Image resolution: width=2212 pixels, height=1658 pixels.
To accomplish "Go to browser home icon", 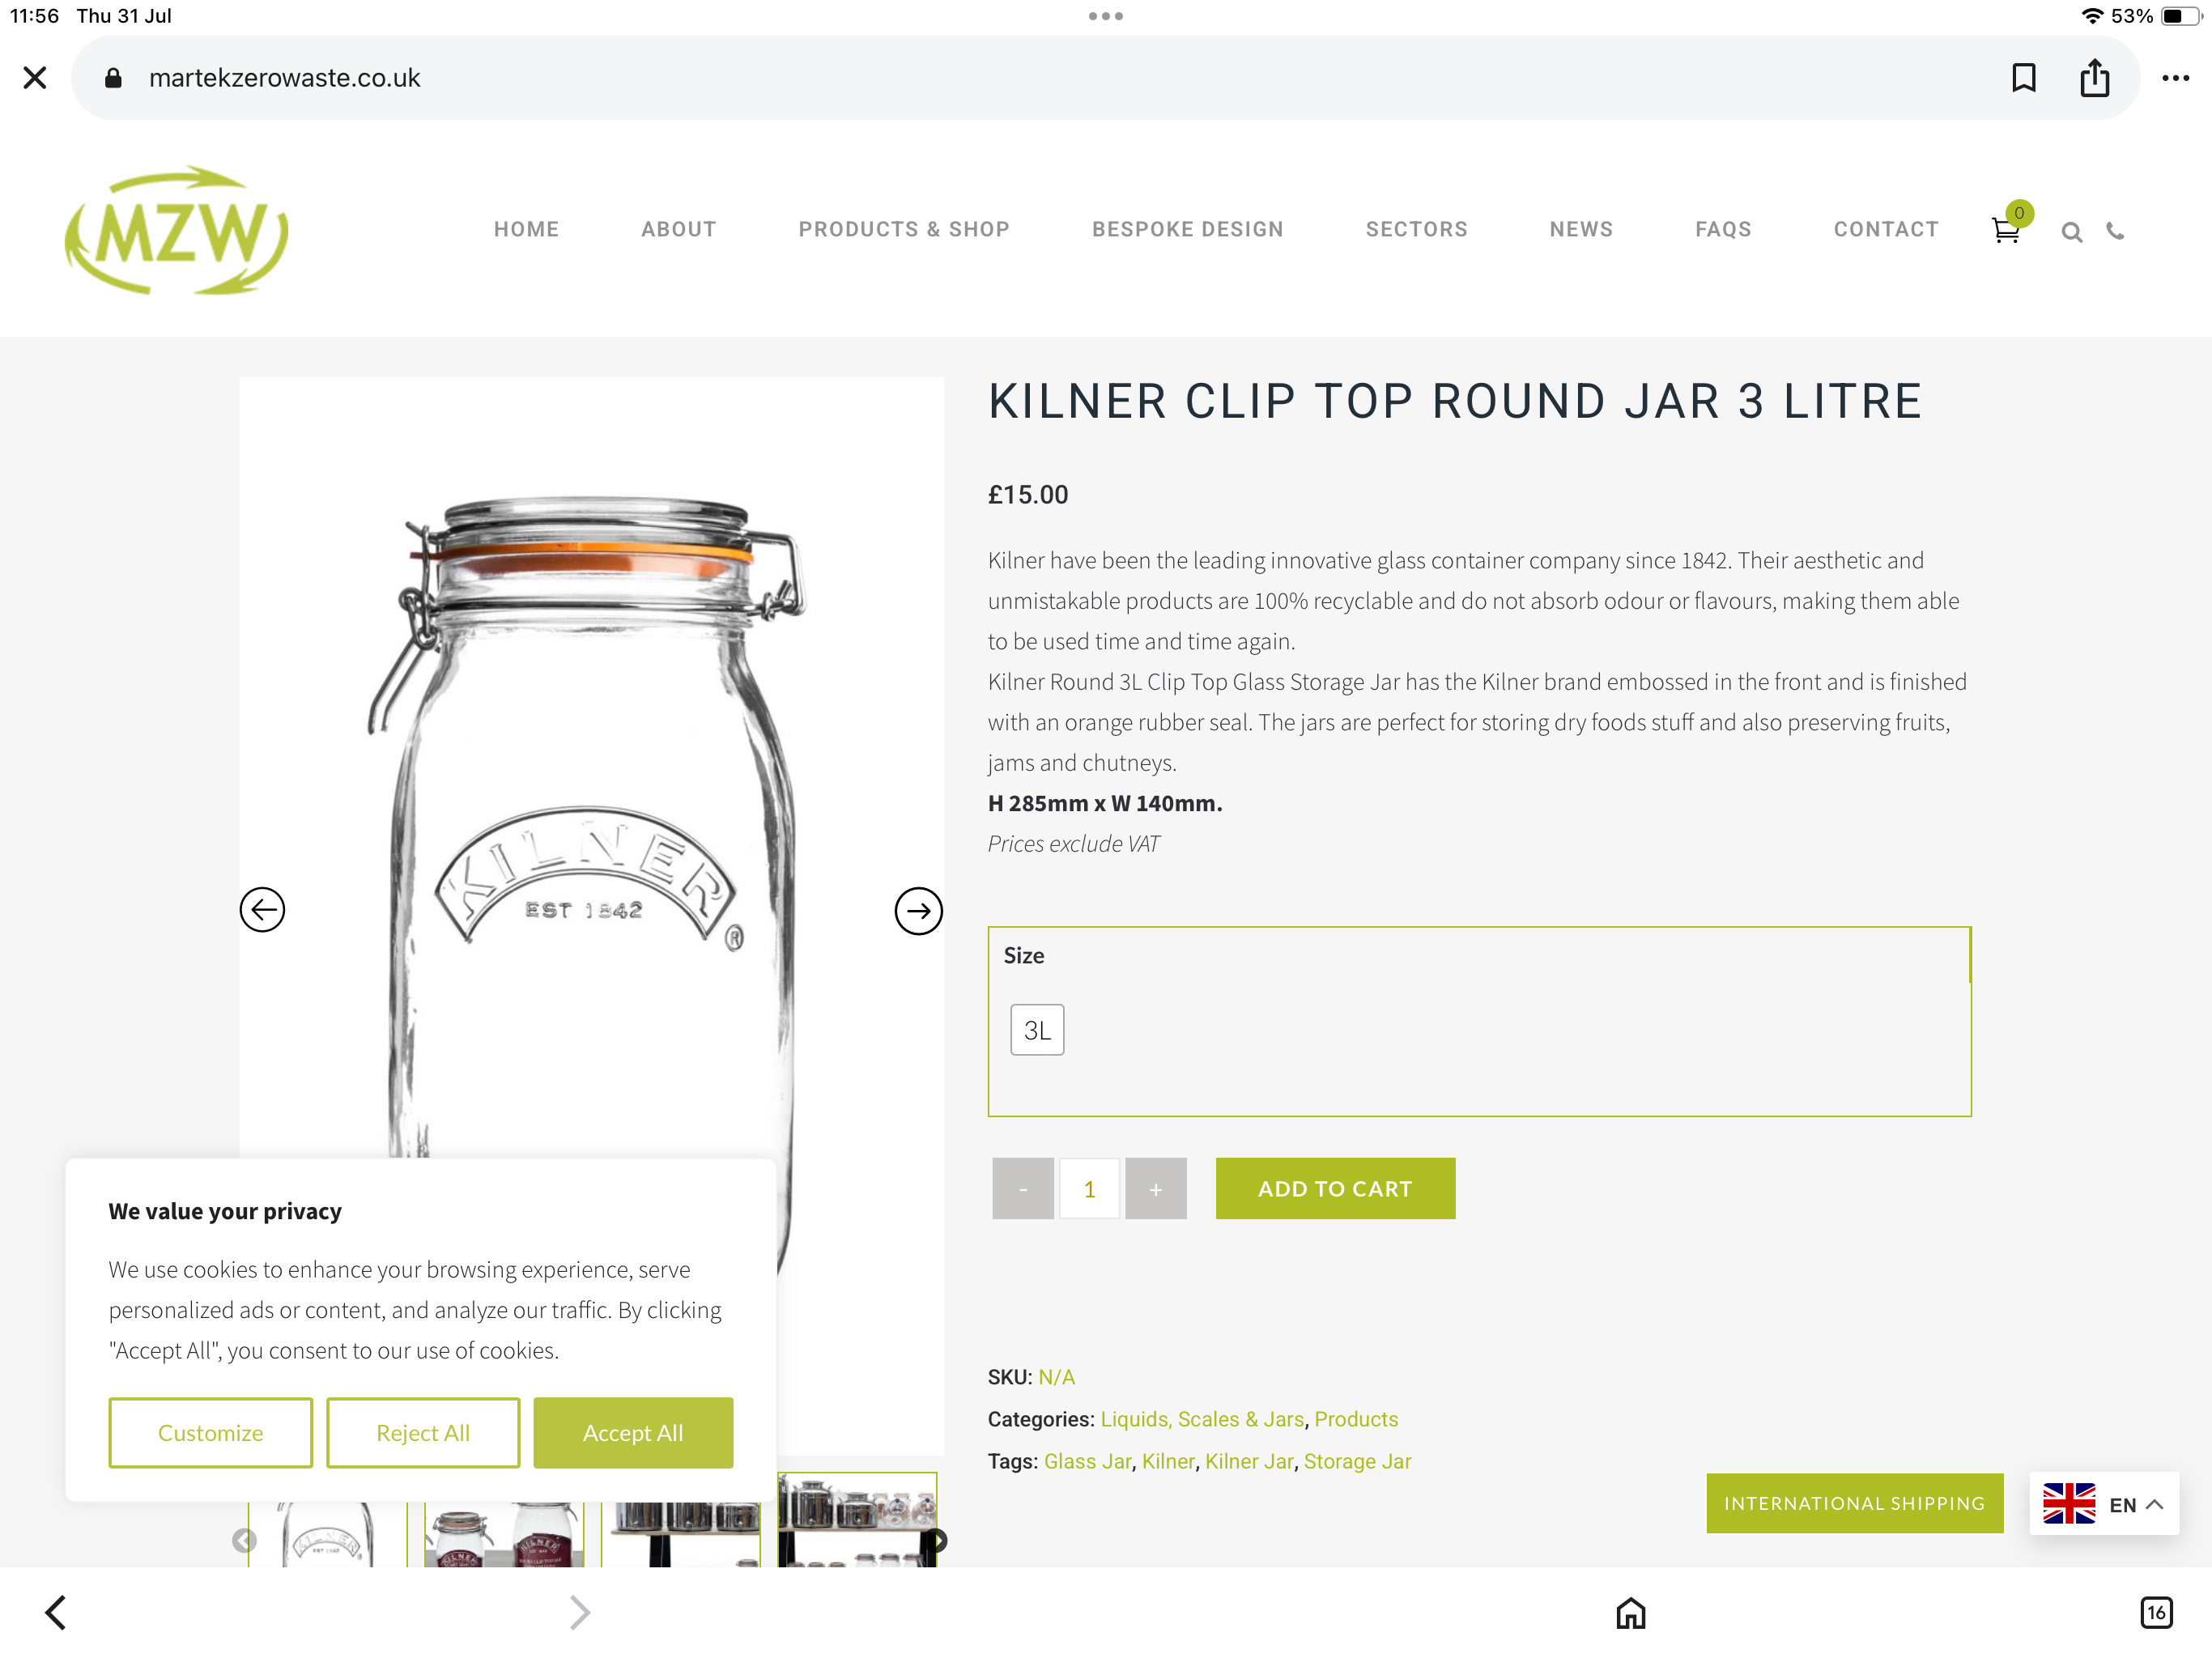I will [x=1630, y=1612].
